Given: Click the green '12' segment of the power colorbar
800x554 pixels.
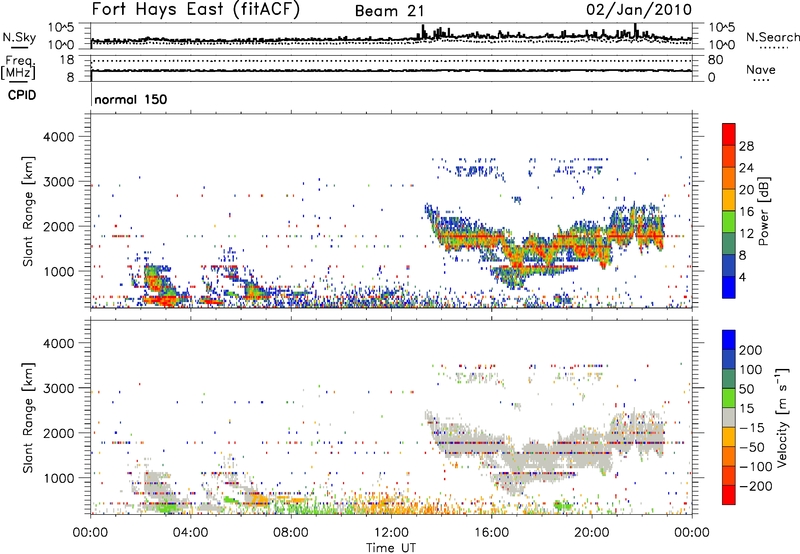Looking at the screenshot, I should (x=729, y=222).
